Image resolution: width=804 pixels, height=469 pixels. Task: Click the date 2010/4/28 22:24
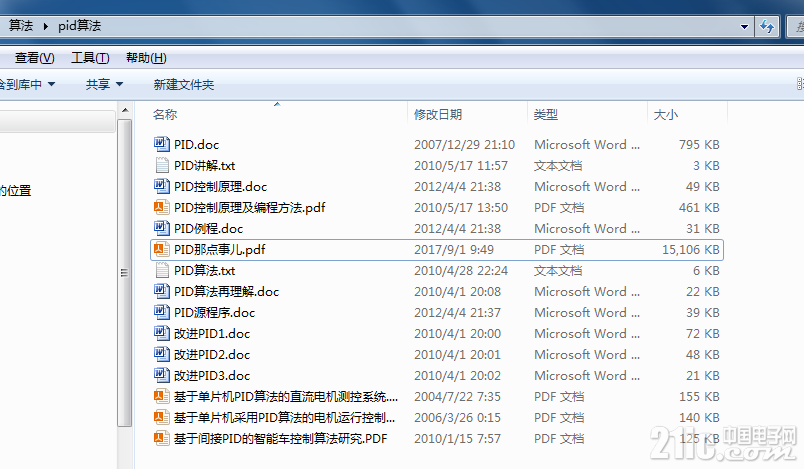[461, 271]
